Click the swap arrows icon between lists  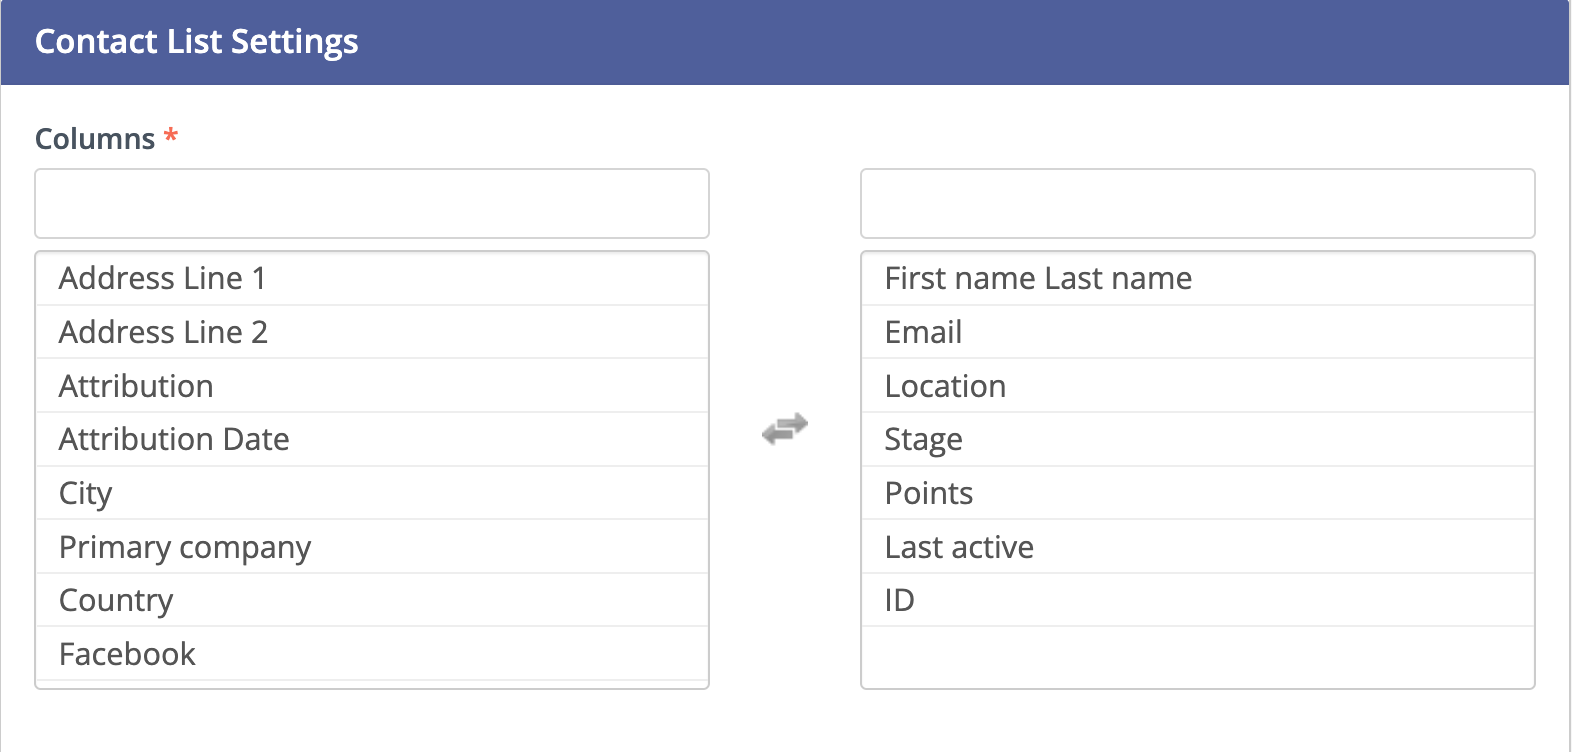785,428
